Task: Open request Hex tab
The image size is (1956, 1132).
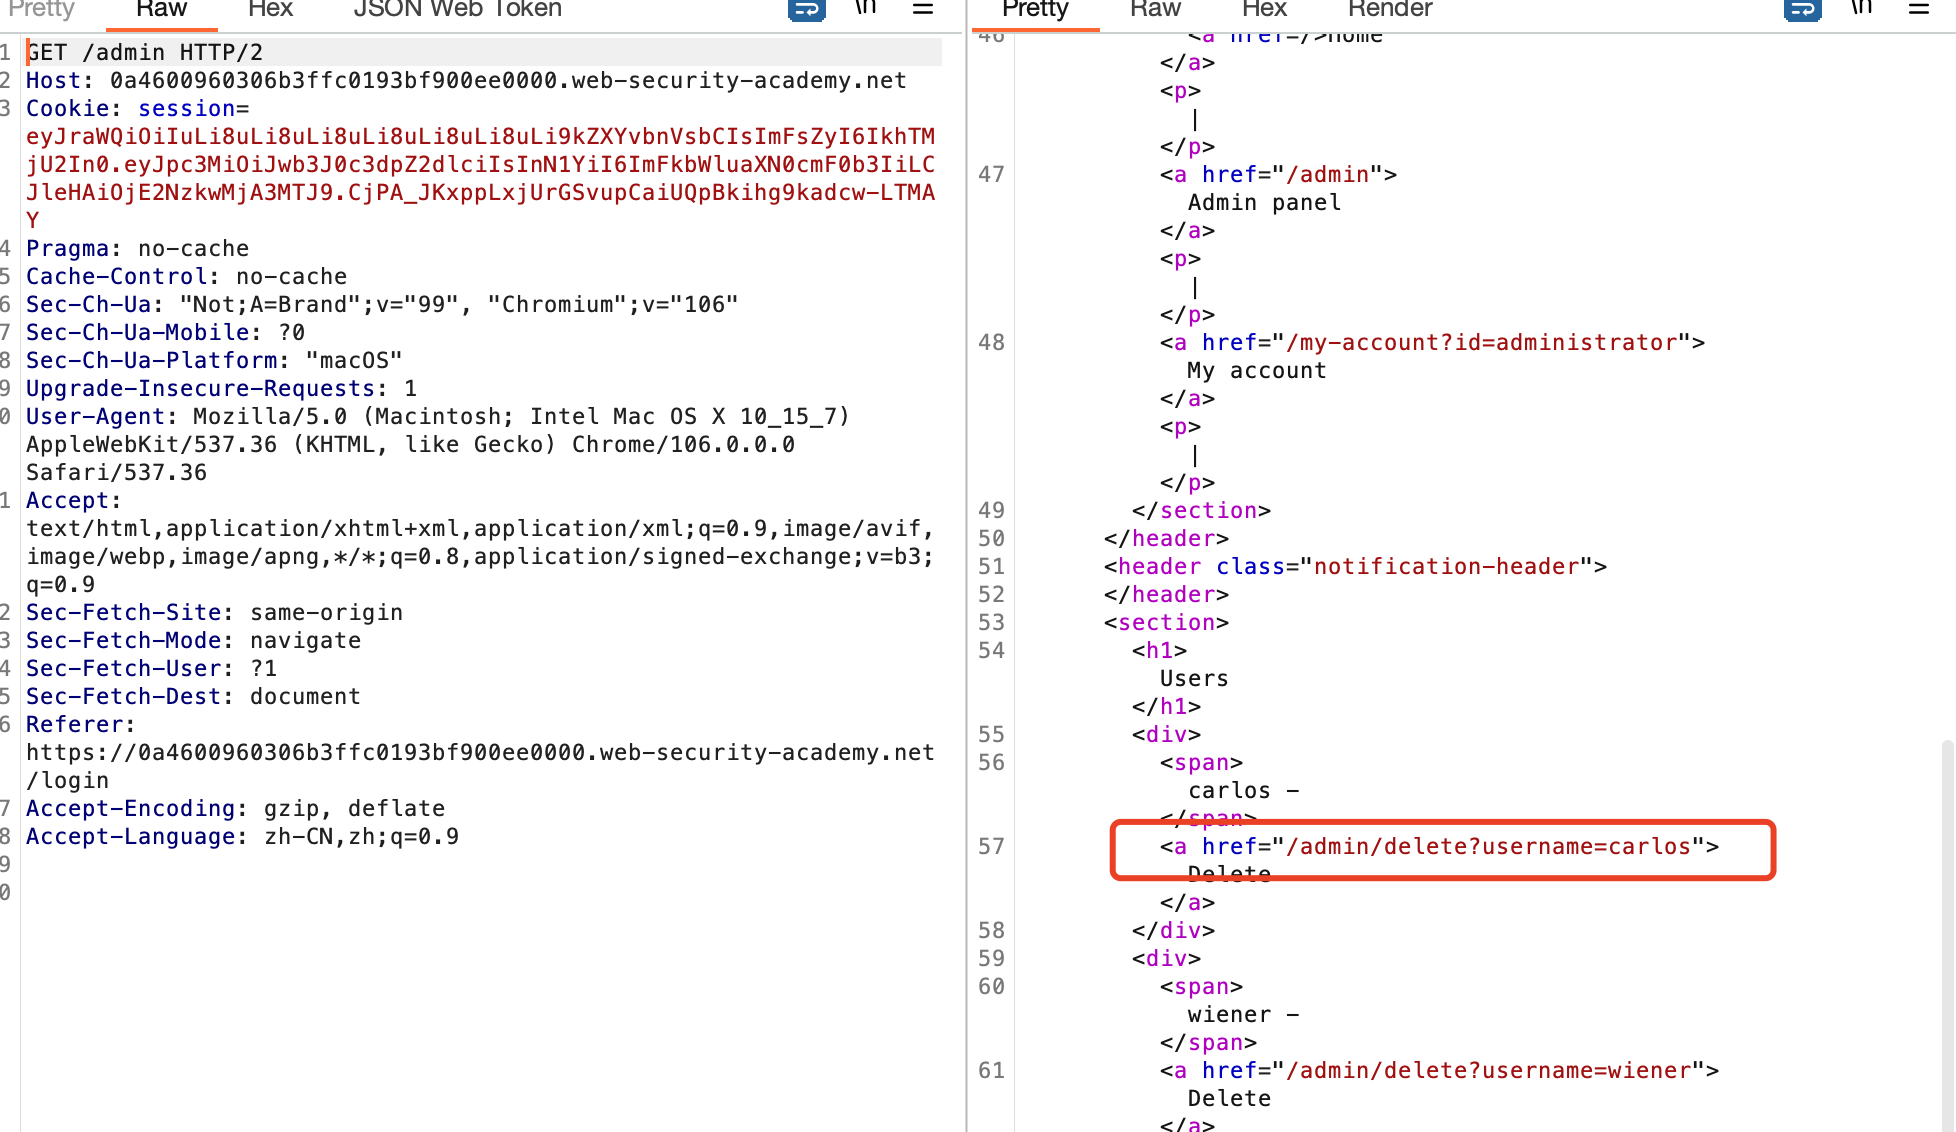Action: point(270,9)
